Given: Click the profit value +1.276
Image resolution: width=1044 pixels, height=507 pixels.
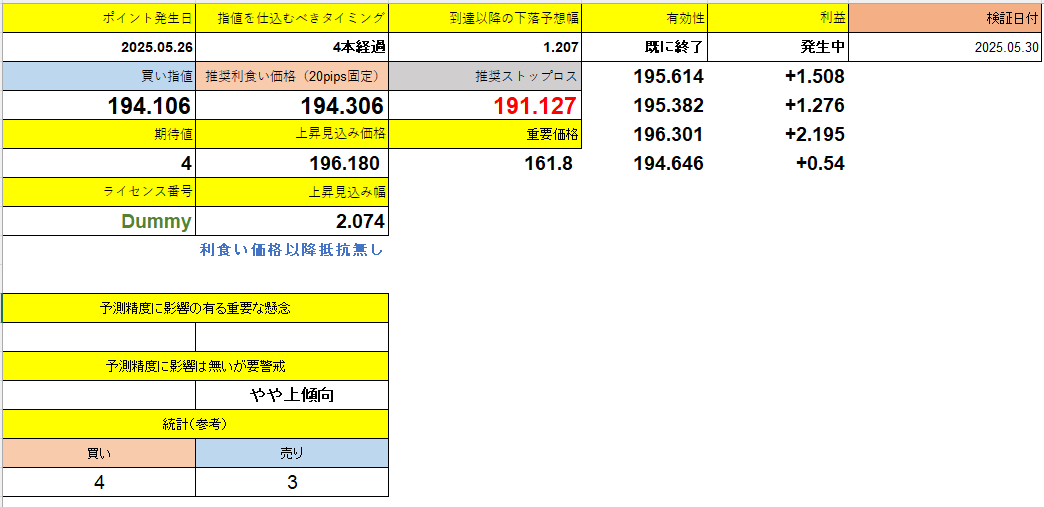Looking at the screenshot, I should click(x=814, y=105).
